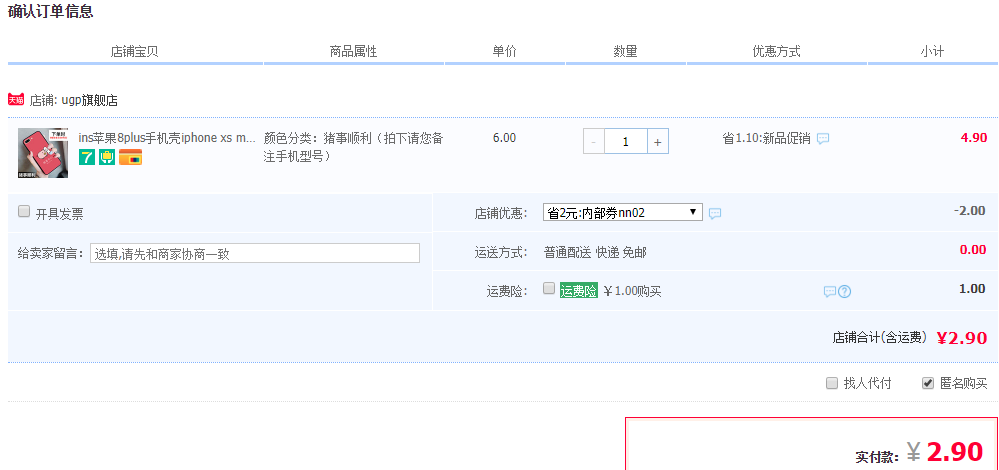Open the phone case product thumbnail
This screenshot has width=999, height=470.
[43, 153]
